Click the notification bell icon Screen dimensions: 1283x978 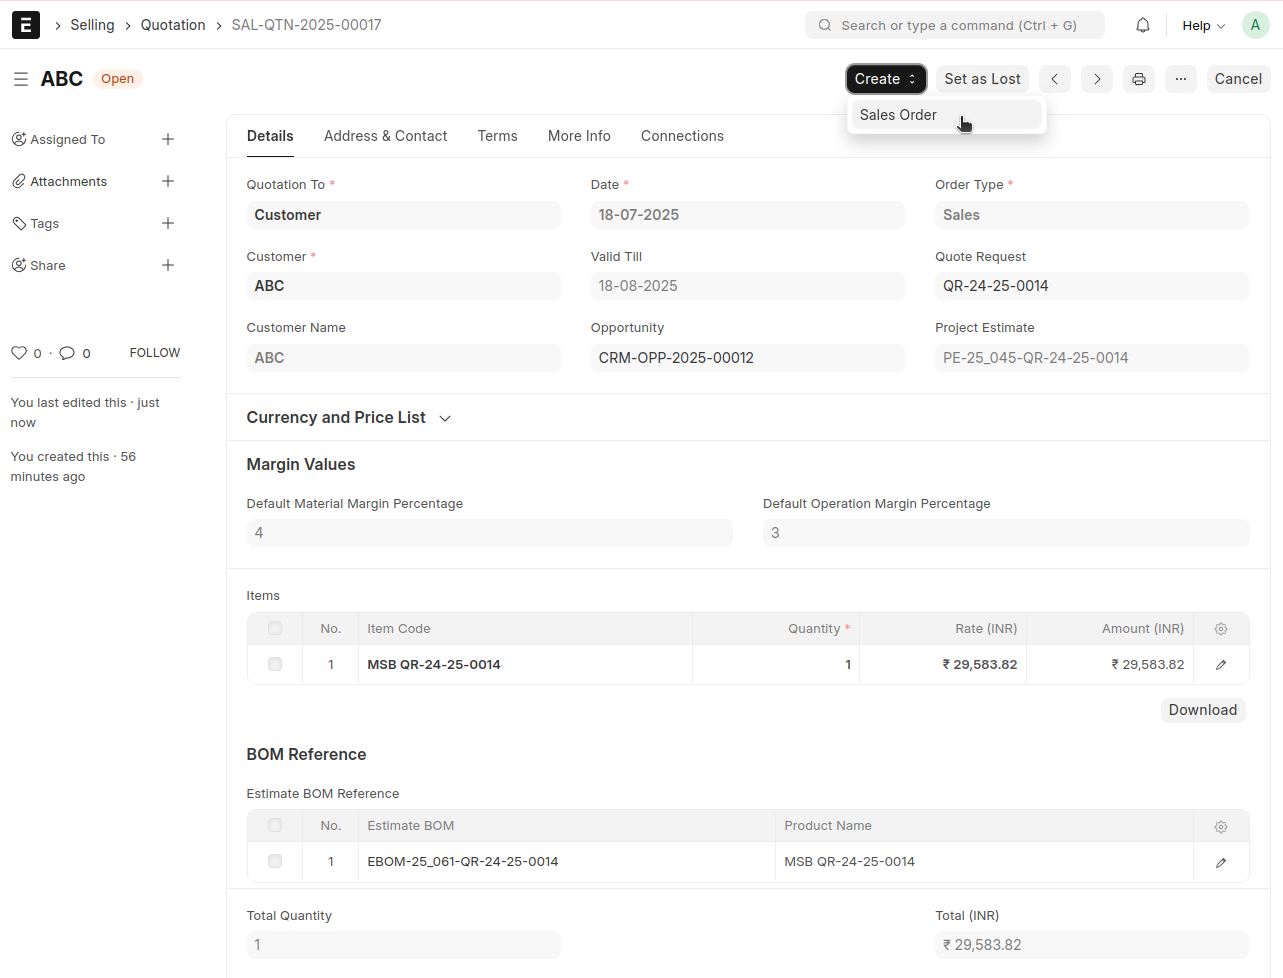pyautogui.click(x=1142, y=25)
